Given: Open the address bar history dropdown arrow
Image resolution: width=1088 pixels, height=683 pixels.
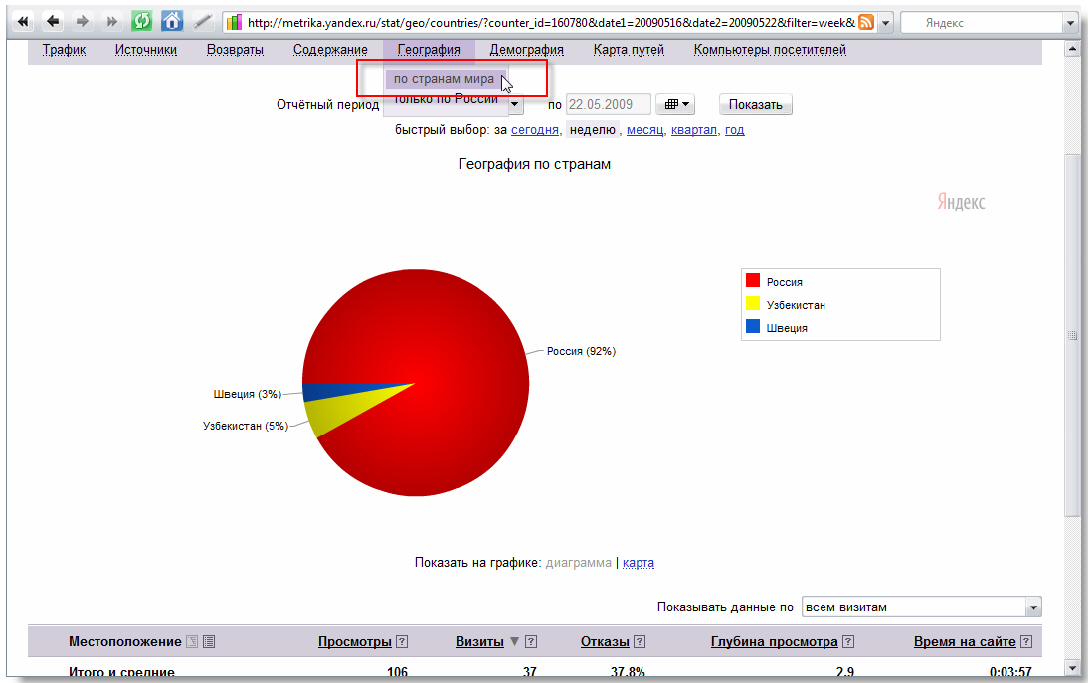Looking at the screenshot, I should 885,23.
